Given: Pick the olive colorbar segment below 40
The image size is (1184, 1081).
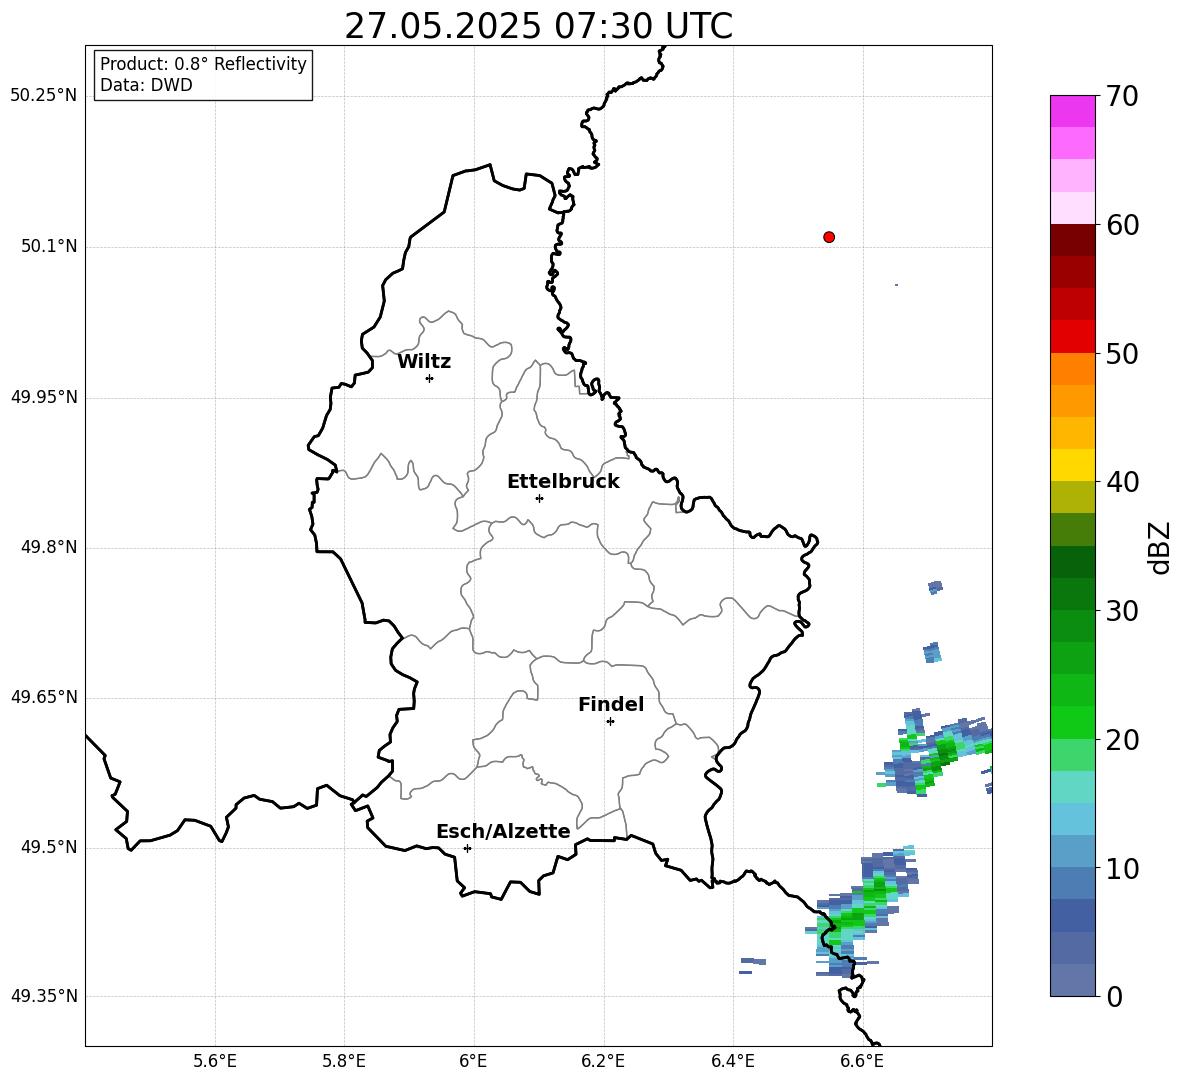Looking at the screenshot, I should 1073,497.
